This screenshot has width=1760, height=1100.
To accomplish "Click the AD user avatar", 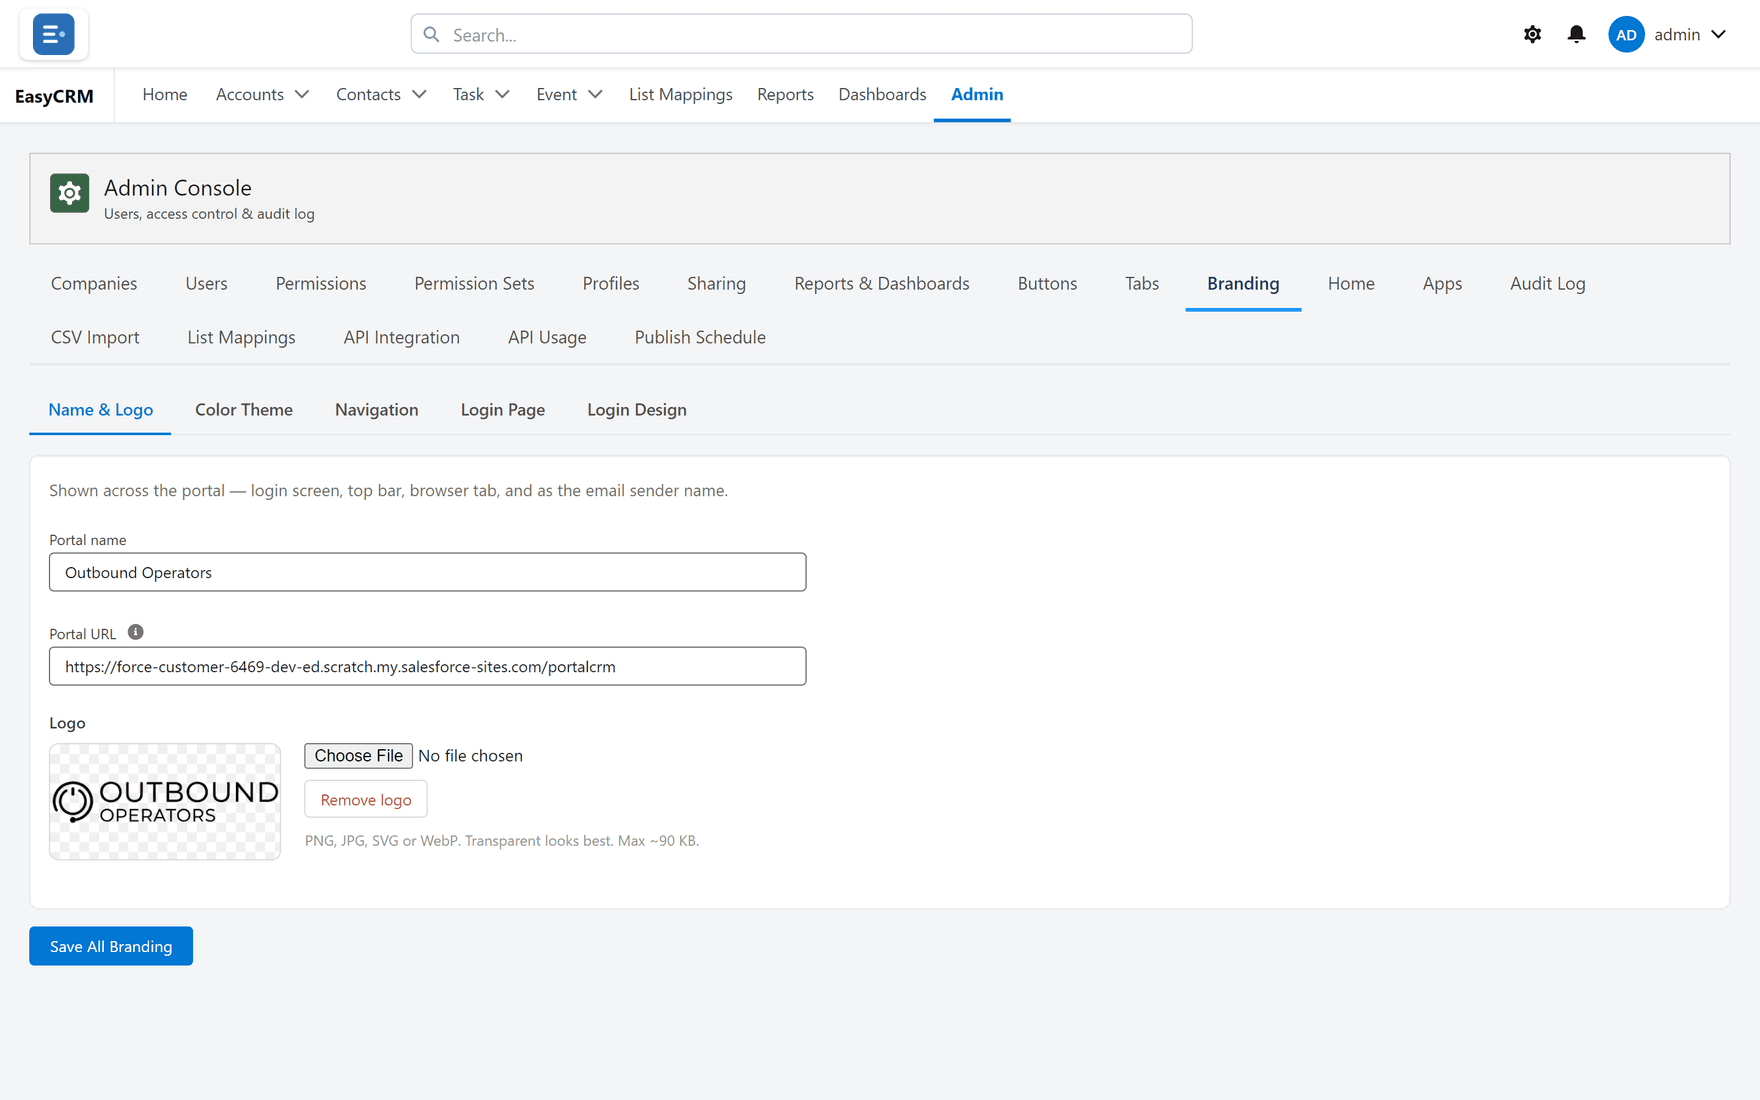I will 1626,34.
